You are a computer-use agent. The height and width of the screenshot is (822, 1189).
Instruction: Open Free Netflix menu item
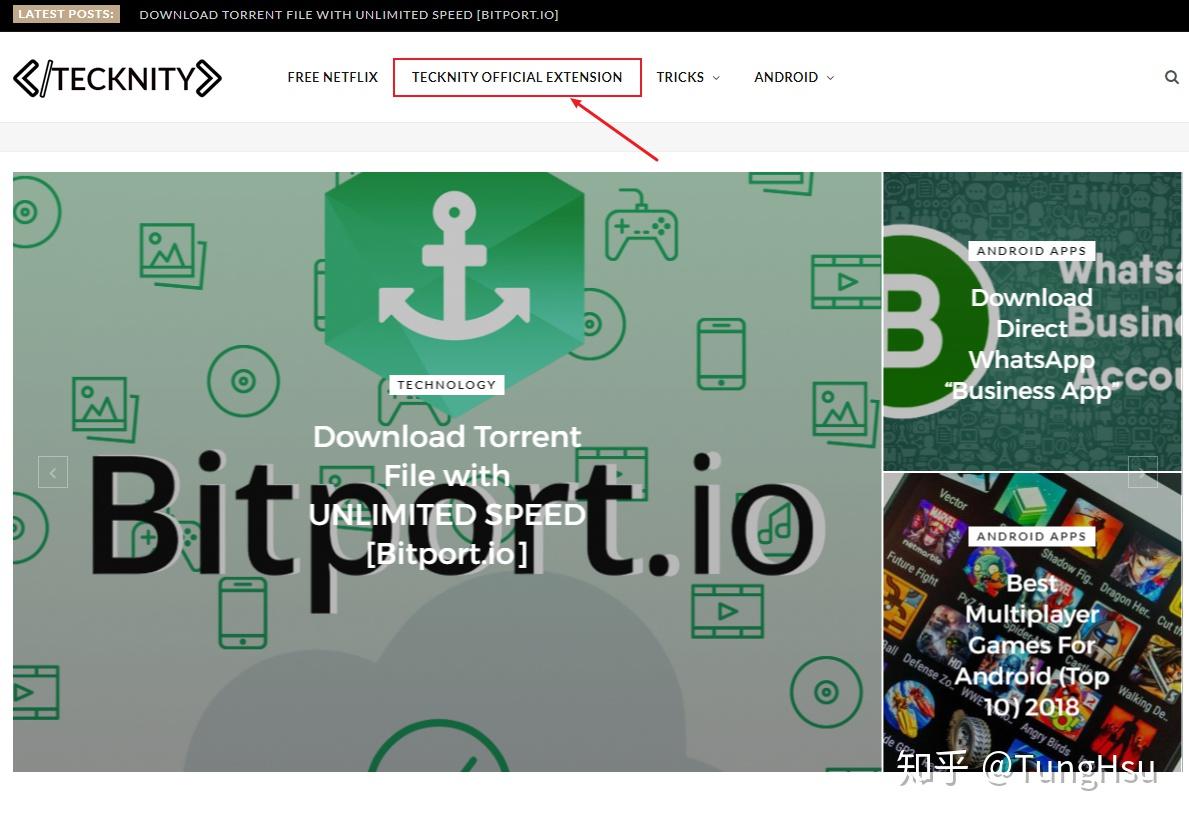tap(332, 77)
